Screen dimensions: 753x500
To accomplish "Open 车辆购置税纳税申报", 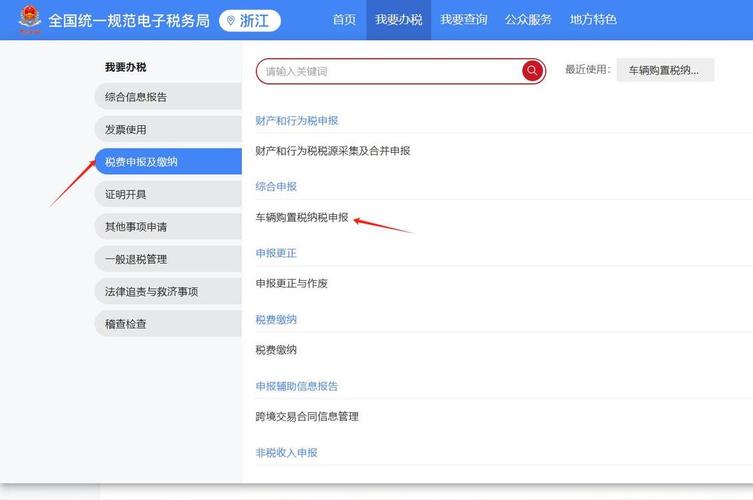I will [302, 217].
